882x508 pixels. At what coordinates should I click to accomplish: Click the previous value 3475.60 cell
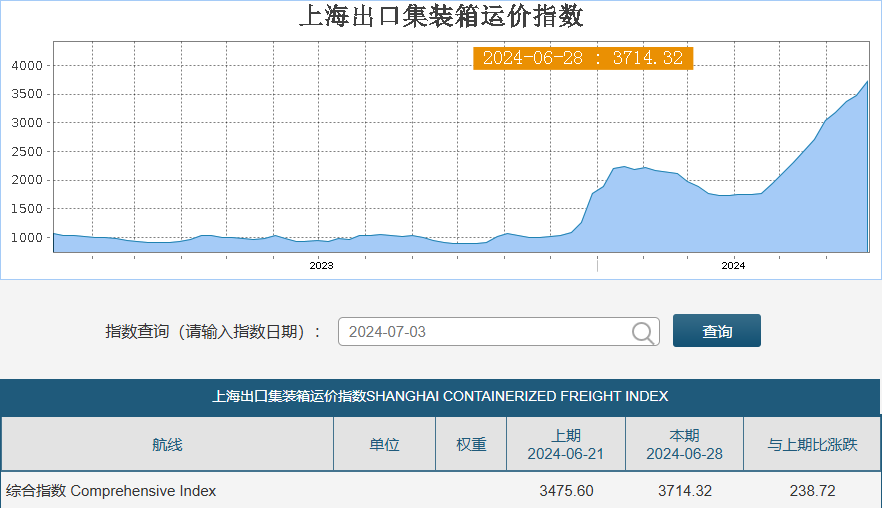click(x=566, y=491)
